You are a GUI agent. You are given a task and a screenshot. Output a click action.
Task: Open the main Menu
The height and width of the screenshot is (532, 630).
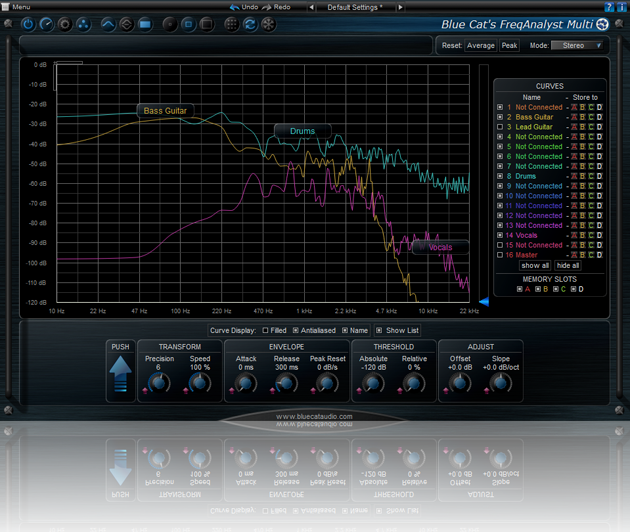(16, 7)
